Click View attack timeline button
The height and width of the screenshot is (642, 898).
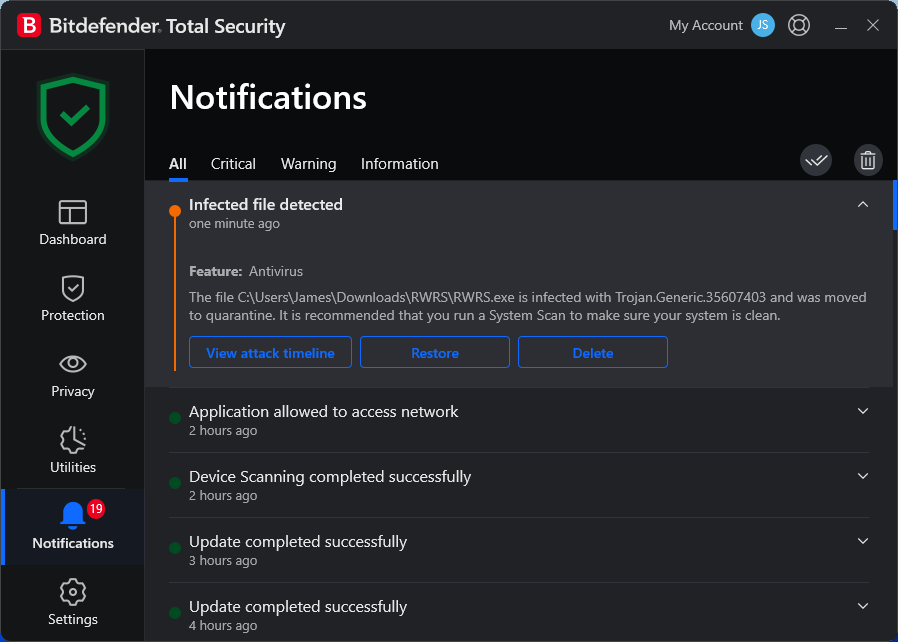click(270, 352)
